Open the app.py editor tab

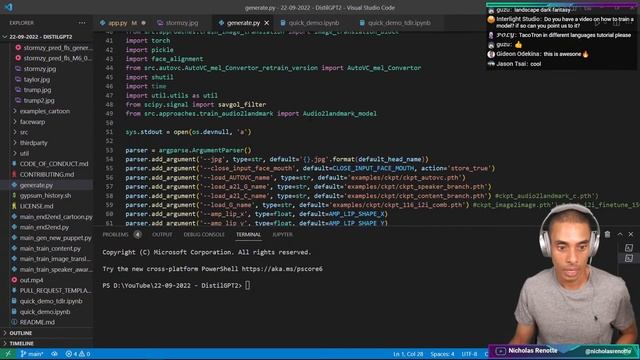(x=118, y=23)
